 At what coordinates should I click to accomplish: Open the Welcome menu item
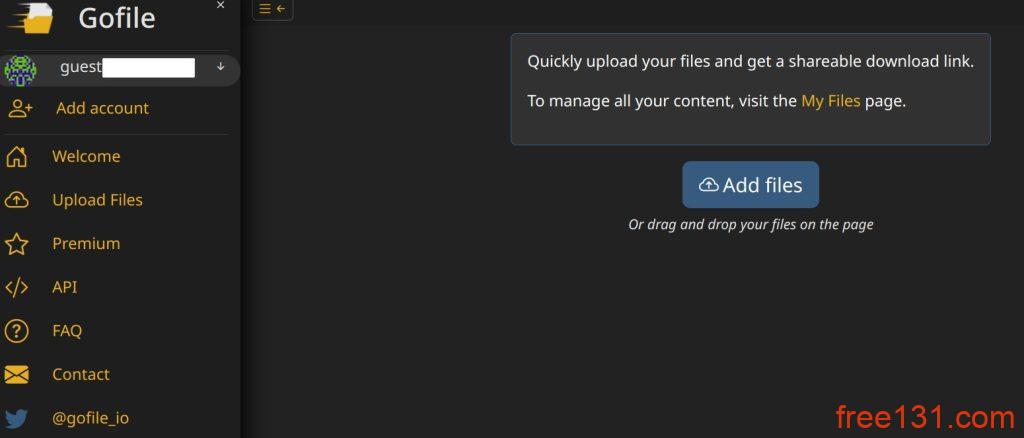tap(86, 157)
